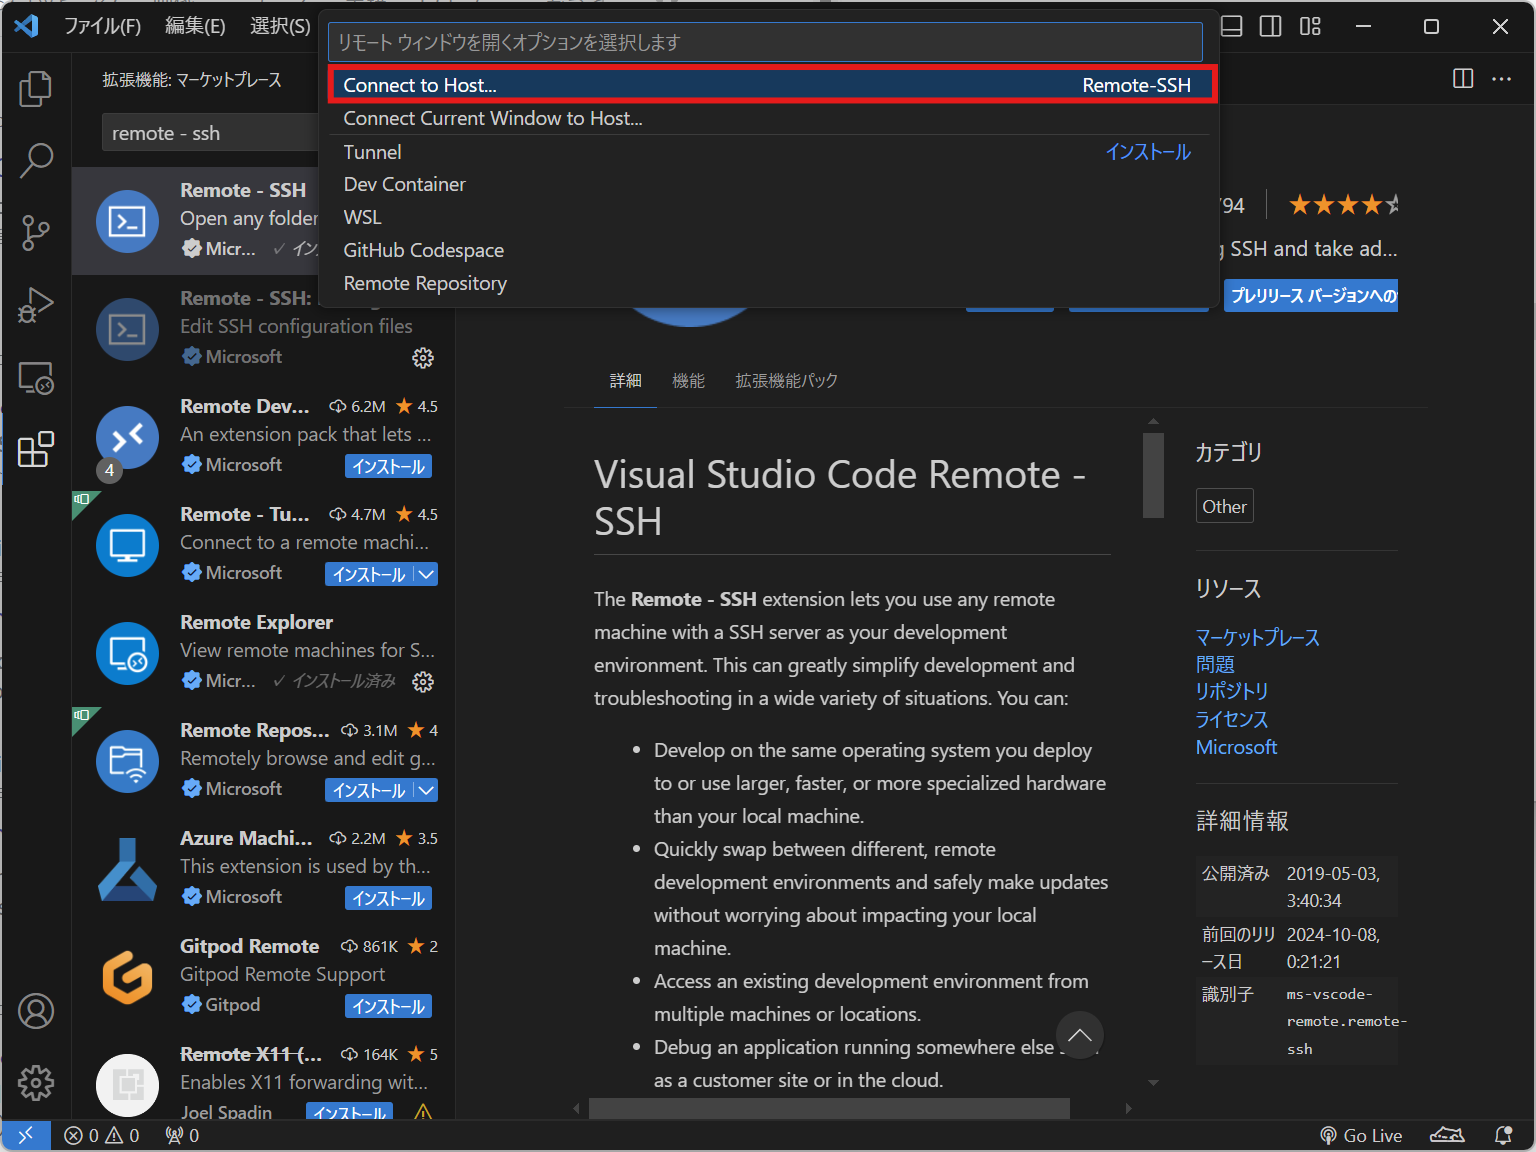Toggle the Panel visibility
This screenshot has width=1536, height=1152.
1230,26
